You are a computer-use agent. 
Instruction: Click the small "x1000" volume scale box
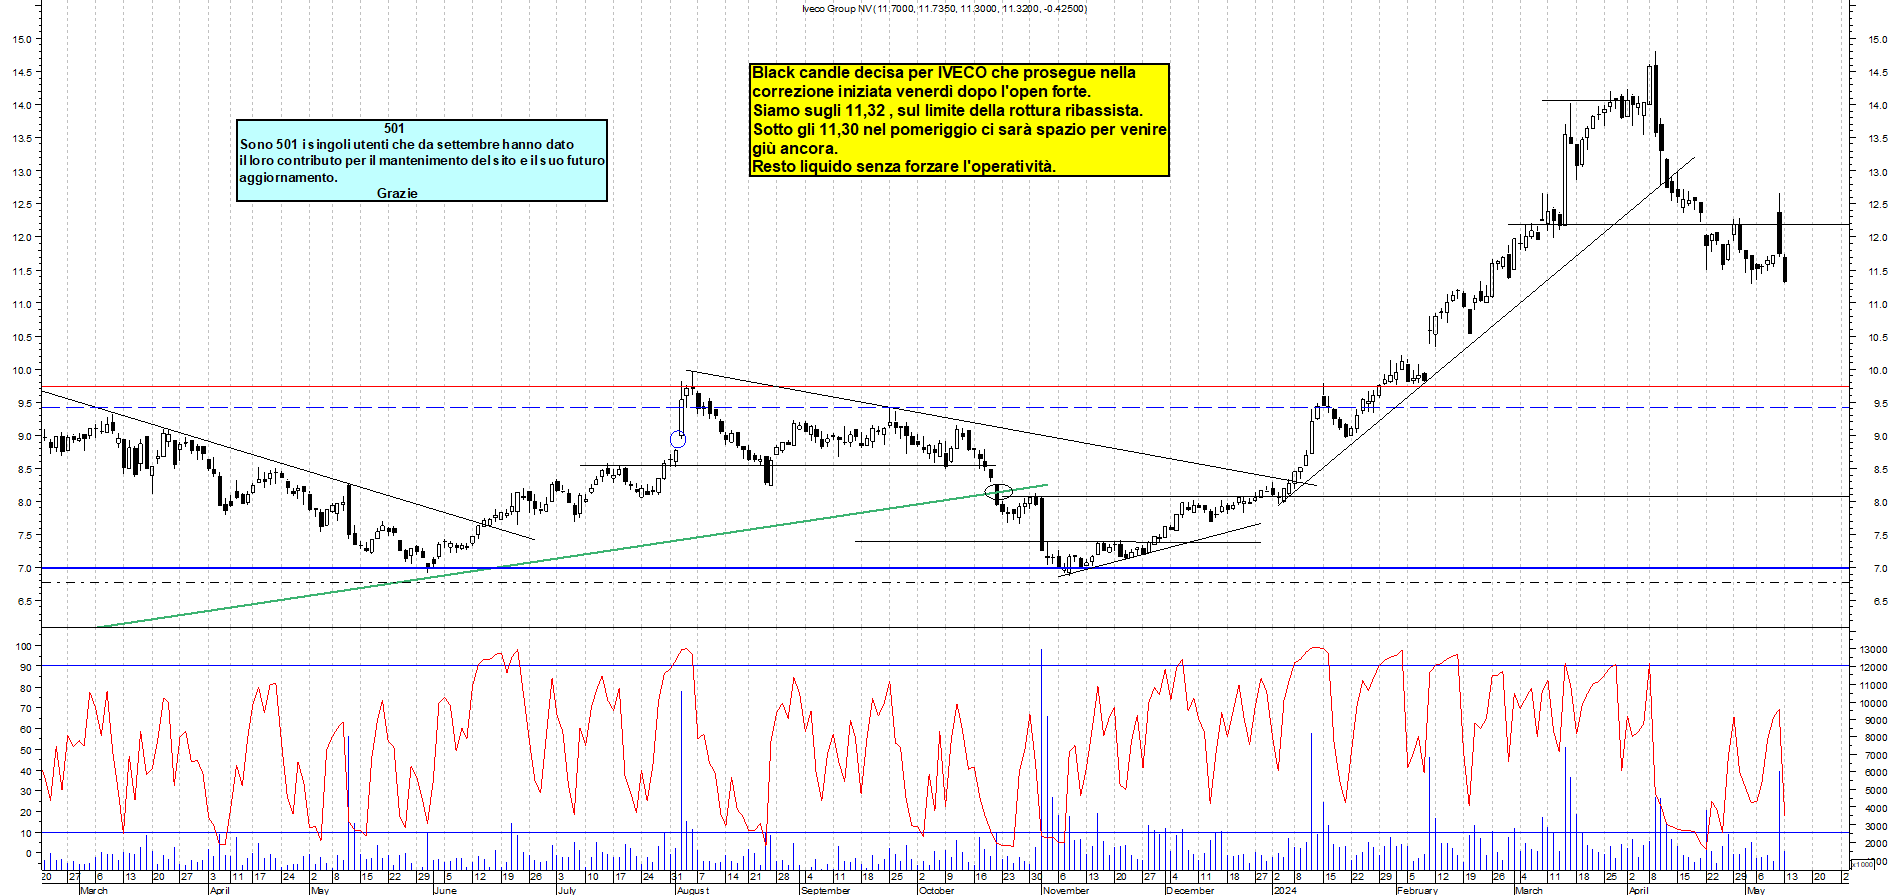tap(1863, 864)
